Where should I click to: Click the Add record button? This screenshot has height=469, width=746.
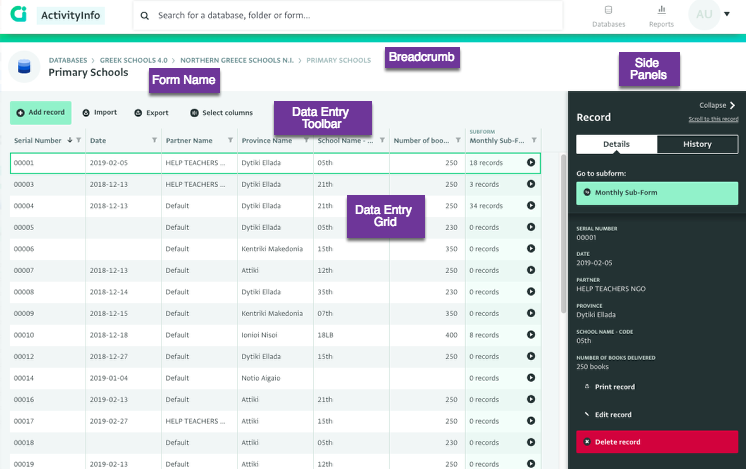[x=41, y=113]
